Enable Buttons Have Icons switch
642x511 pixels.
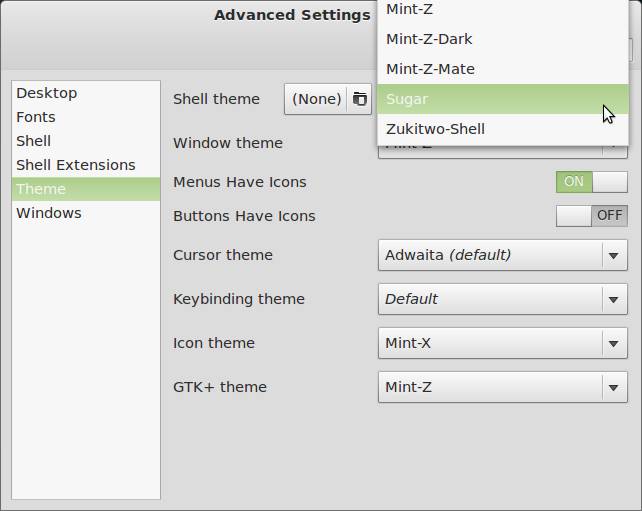[x=591, y=215]
